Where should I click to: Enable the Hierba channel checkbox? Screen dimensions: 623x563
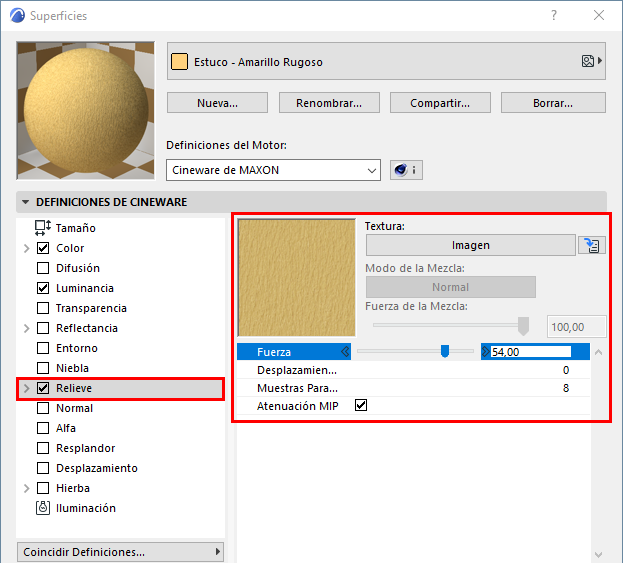43,488
